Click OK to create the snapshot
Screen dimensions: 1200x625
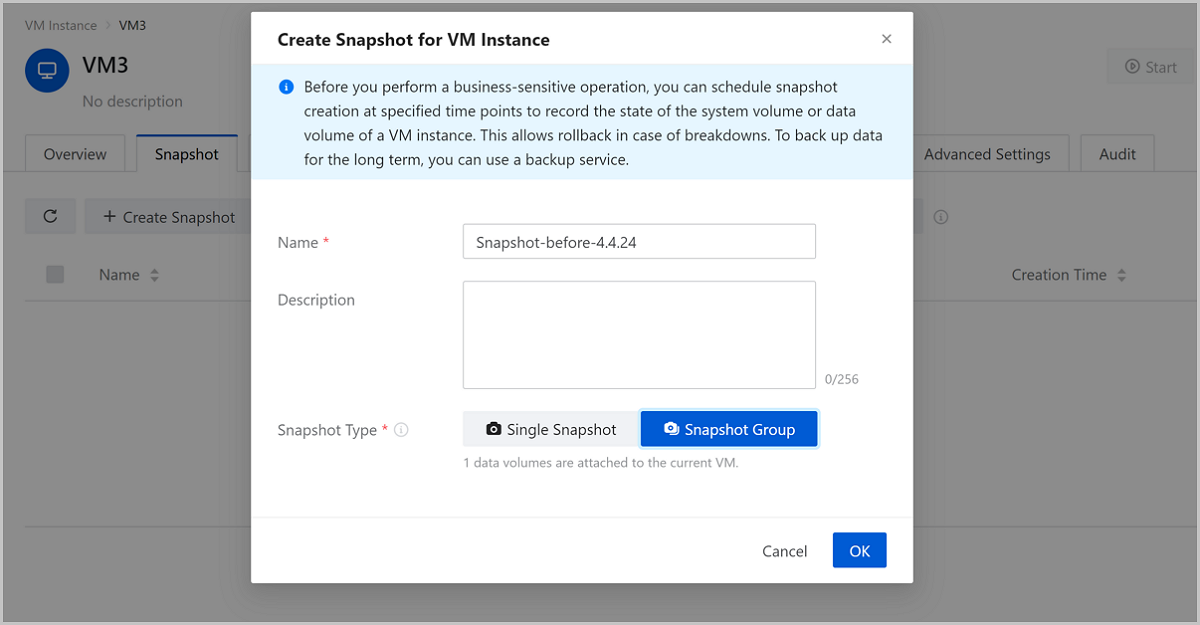[x=859, y=551]
